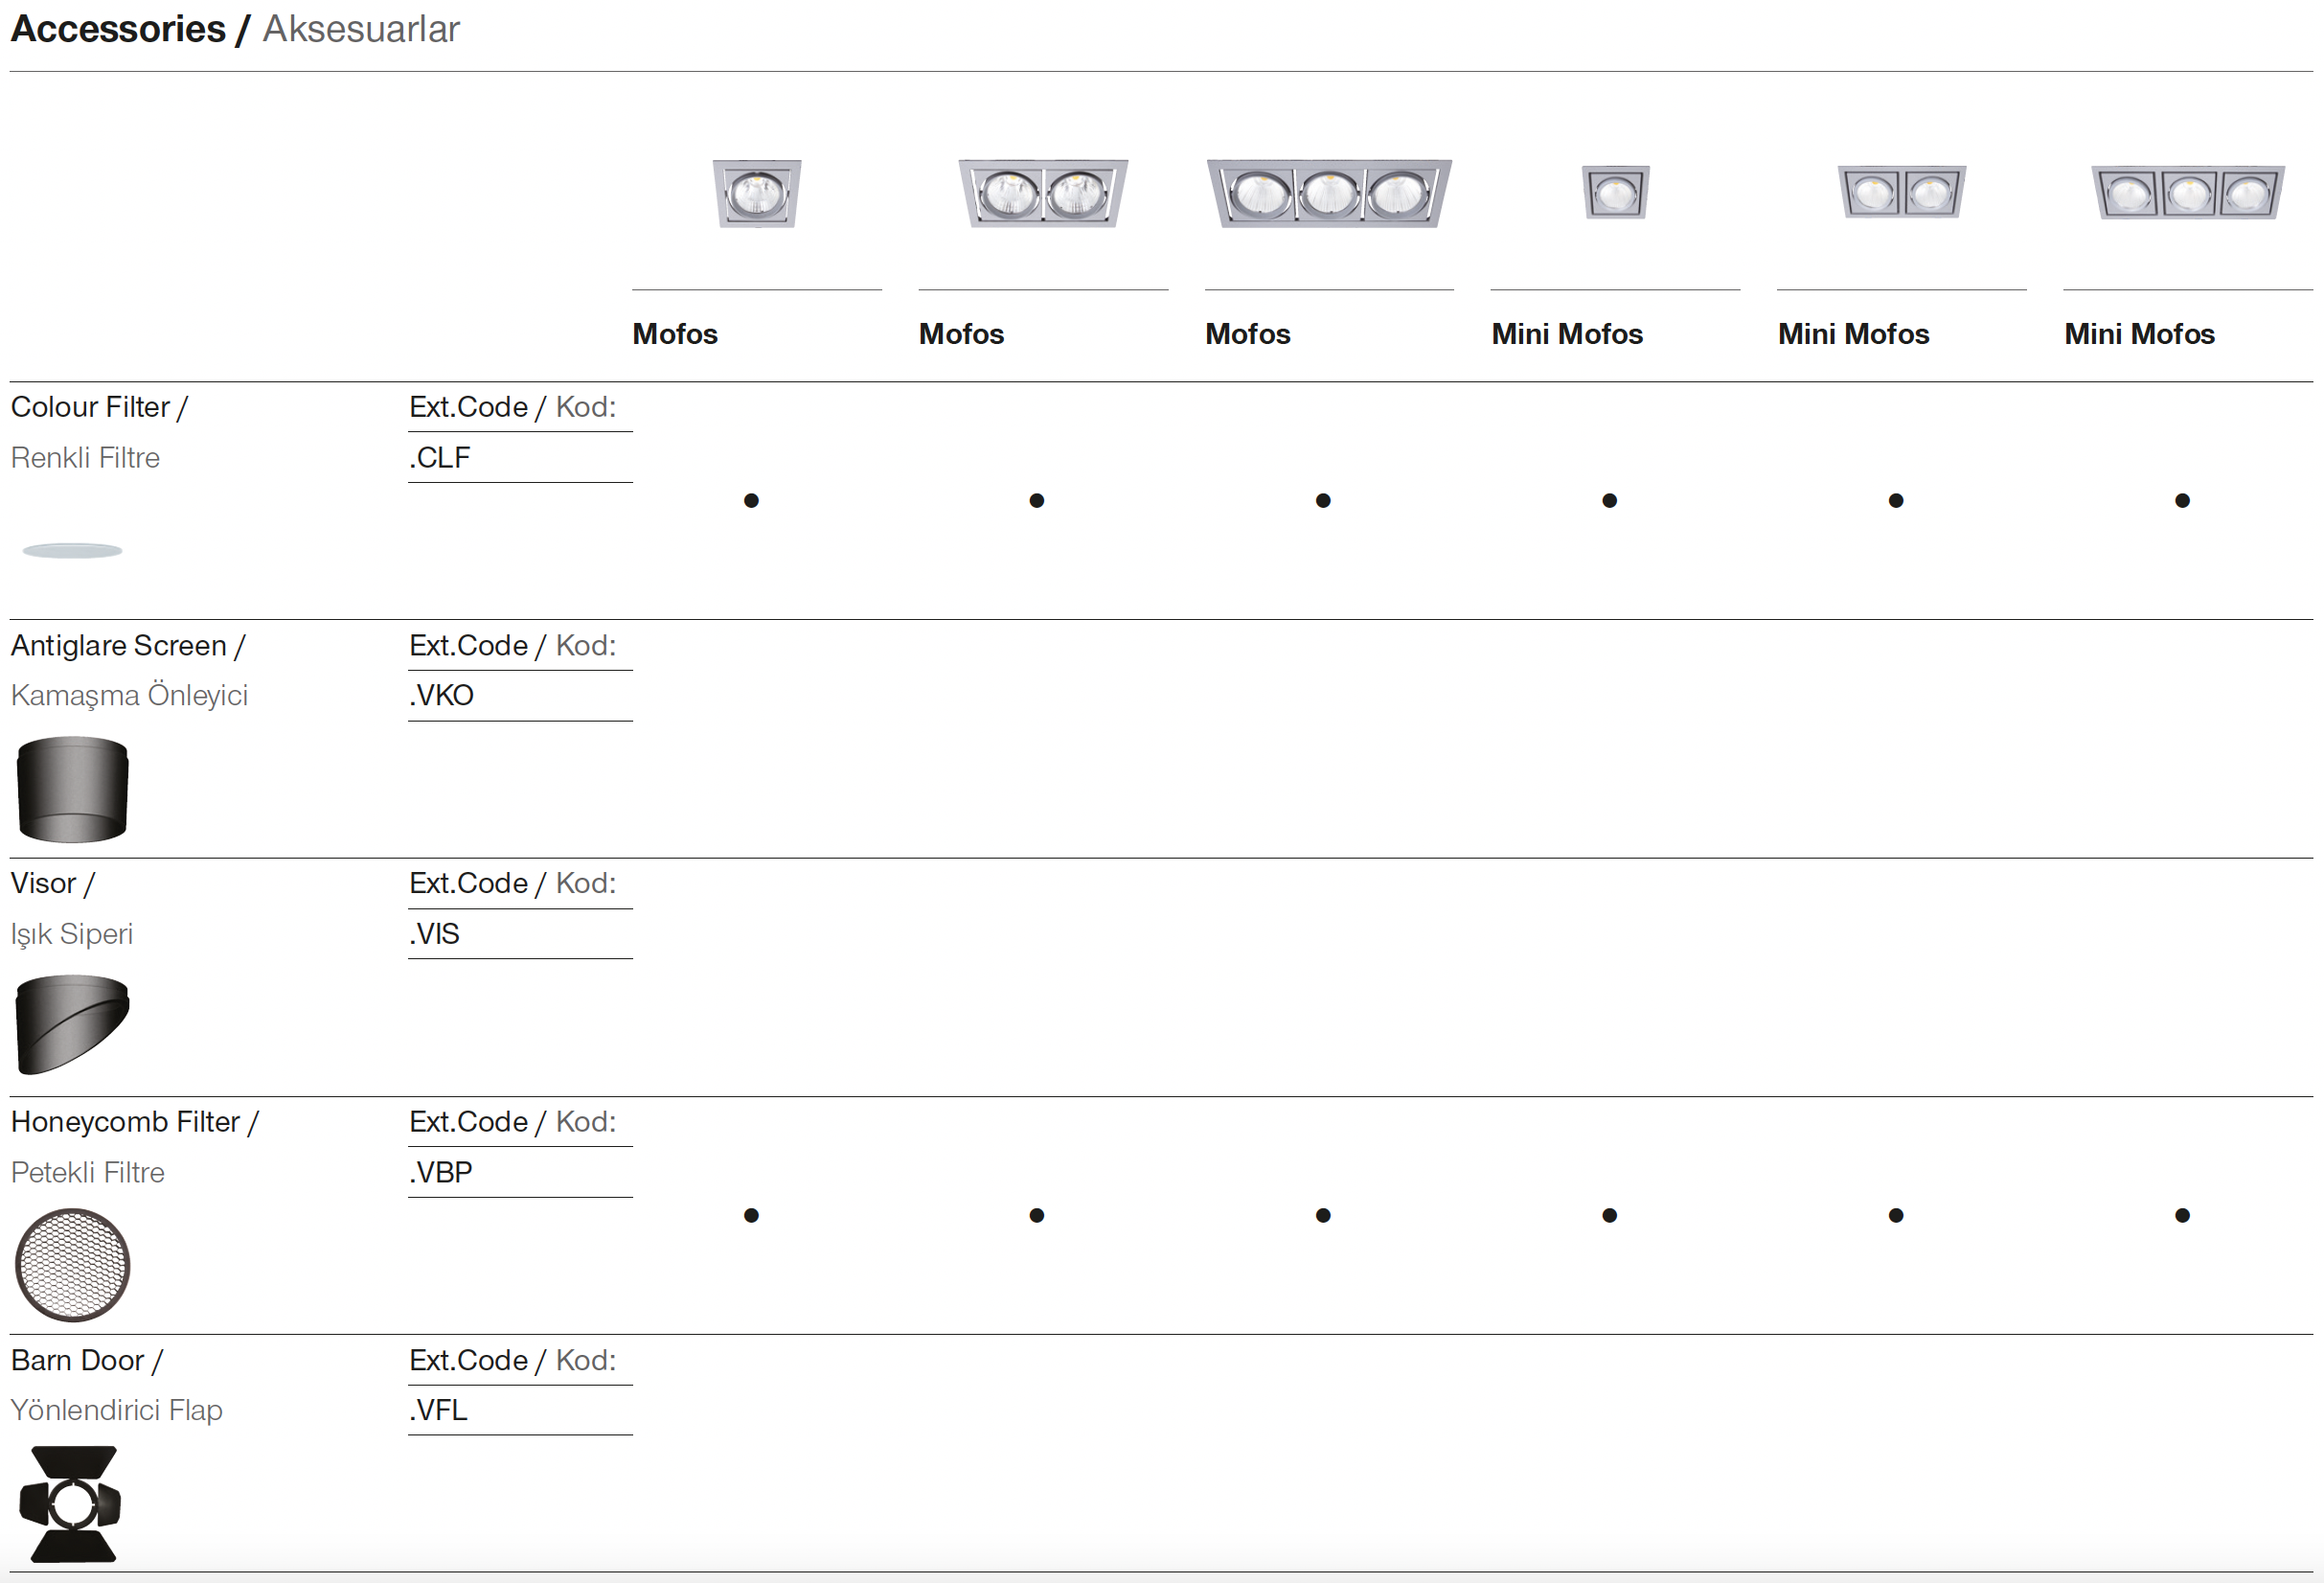
Task: Click the .VBP code text
Action: click(x=440, y=1172)
